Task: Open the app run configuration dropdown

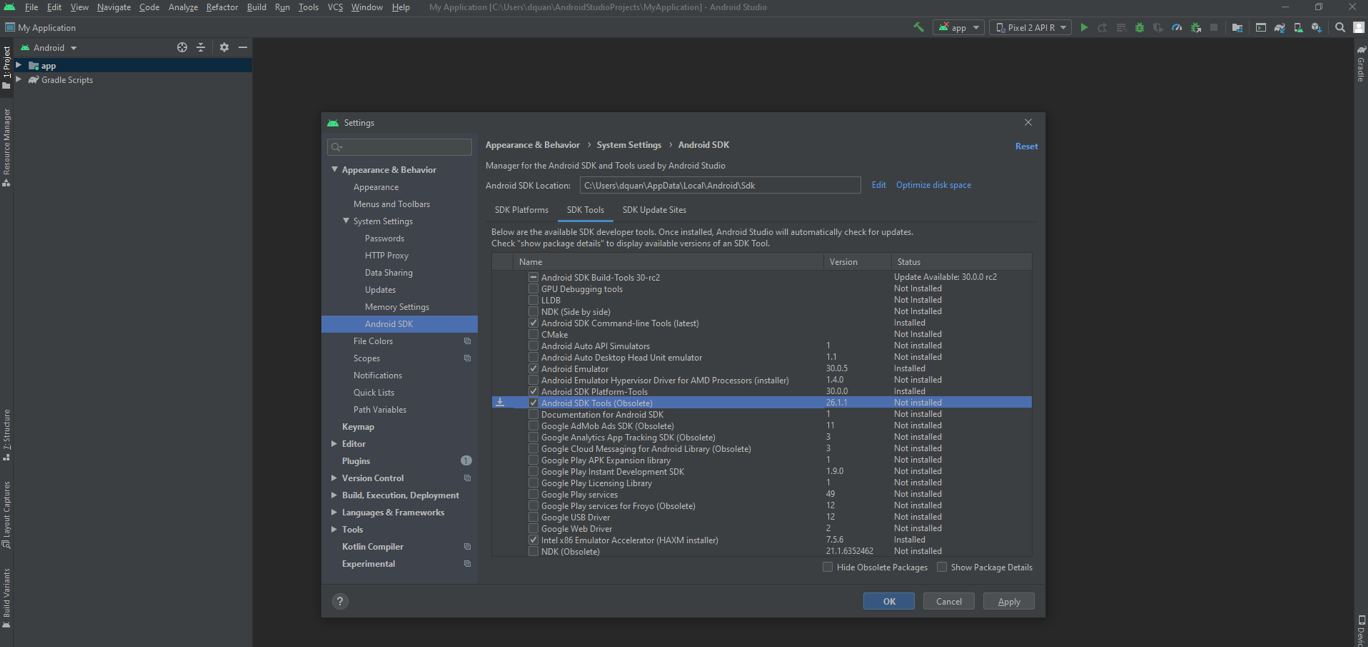Action: (x=959, y=28)
